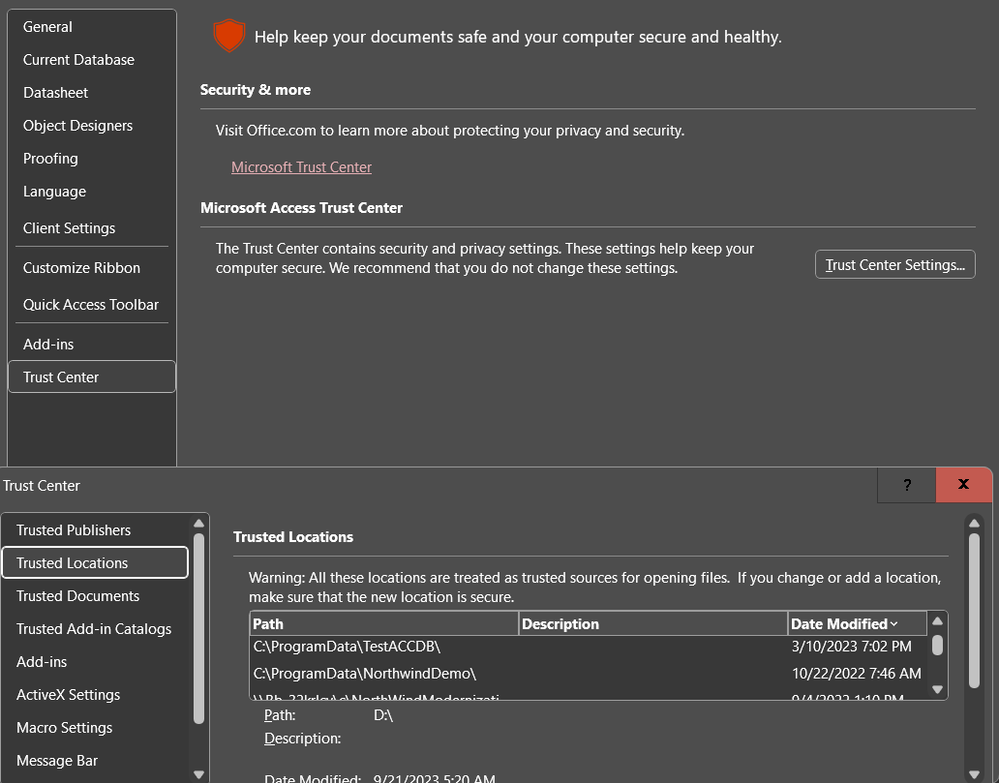Click down arrow of Trust Center category scrollbar
This screenshot has height=783, width=999.
(199, 775)
